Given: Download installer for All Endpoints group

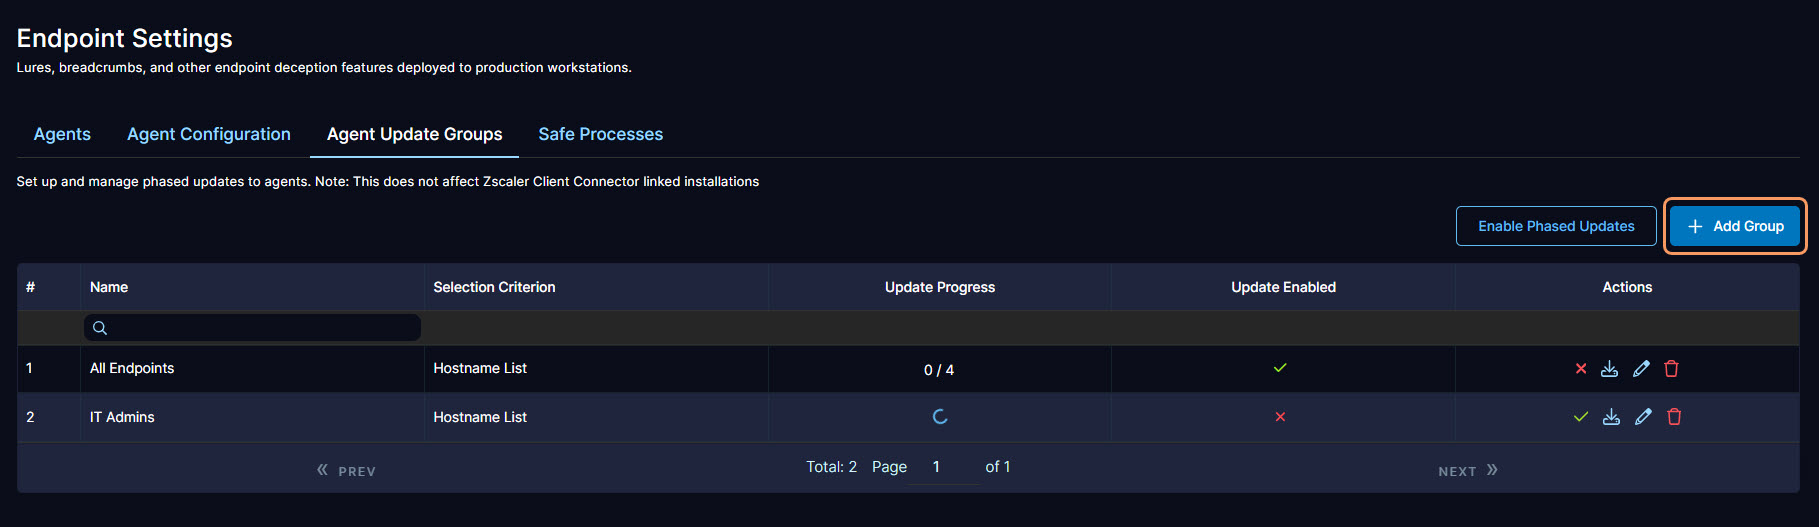Looking at the screenshot, I should [x=1609, y=369].
